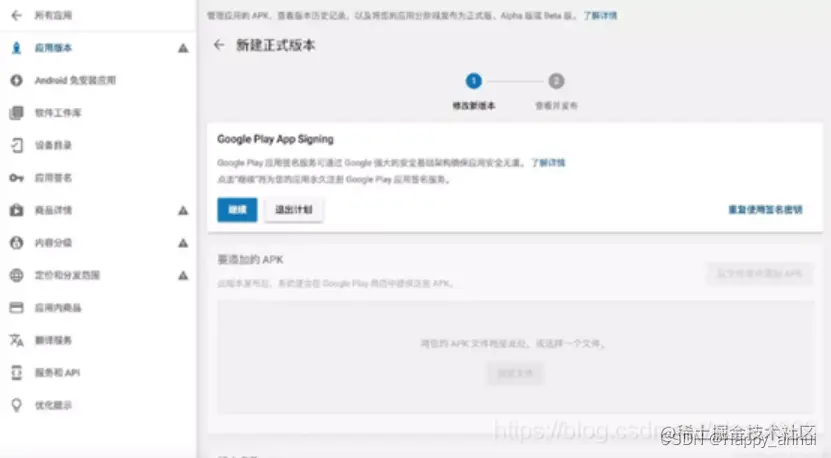Click the 新建正式版本 page title
Viewport: 831px width, 458px height.
[276, 46]
